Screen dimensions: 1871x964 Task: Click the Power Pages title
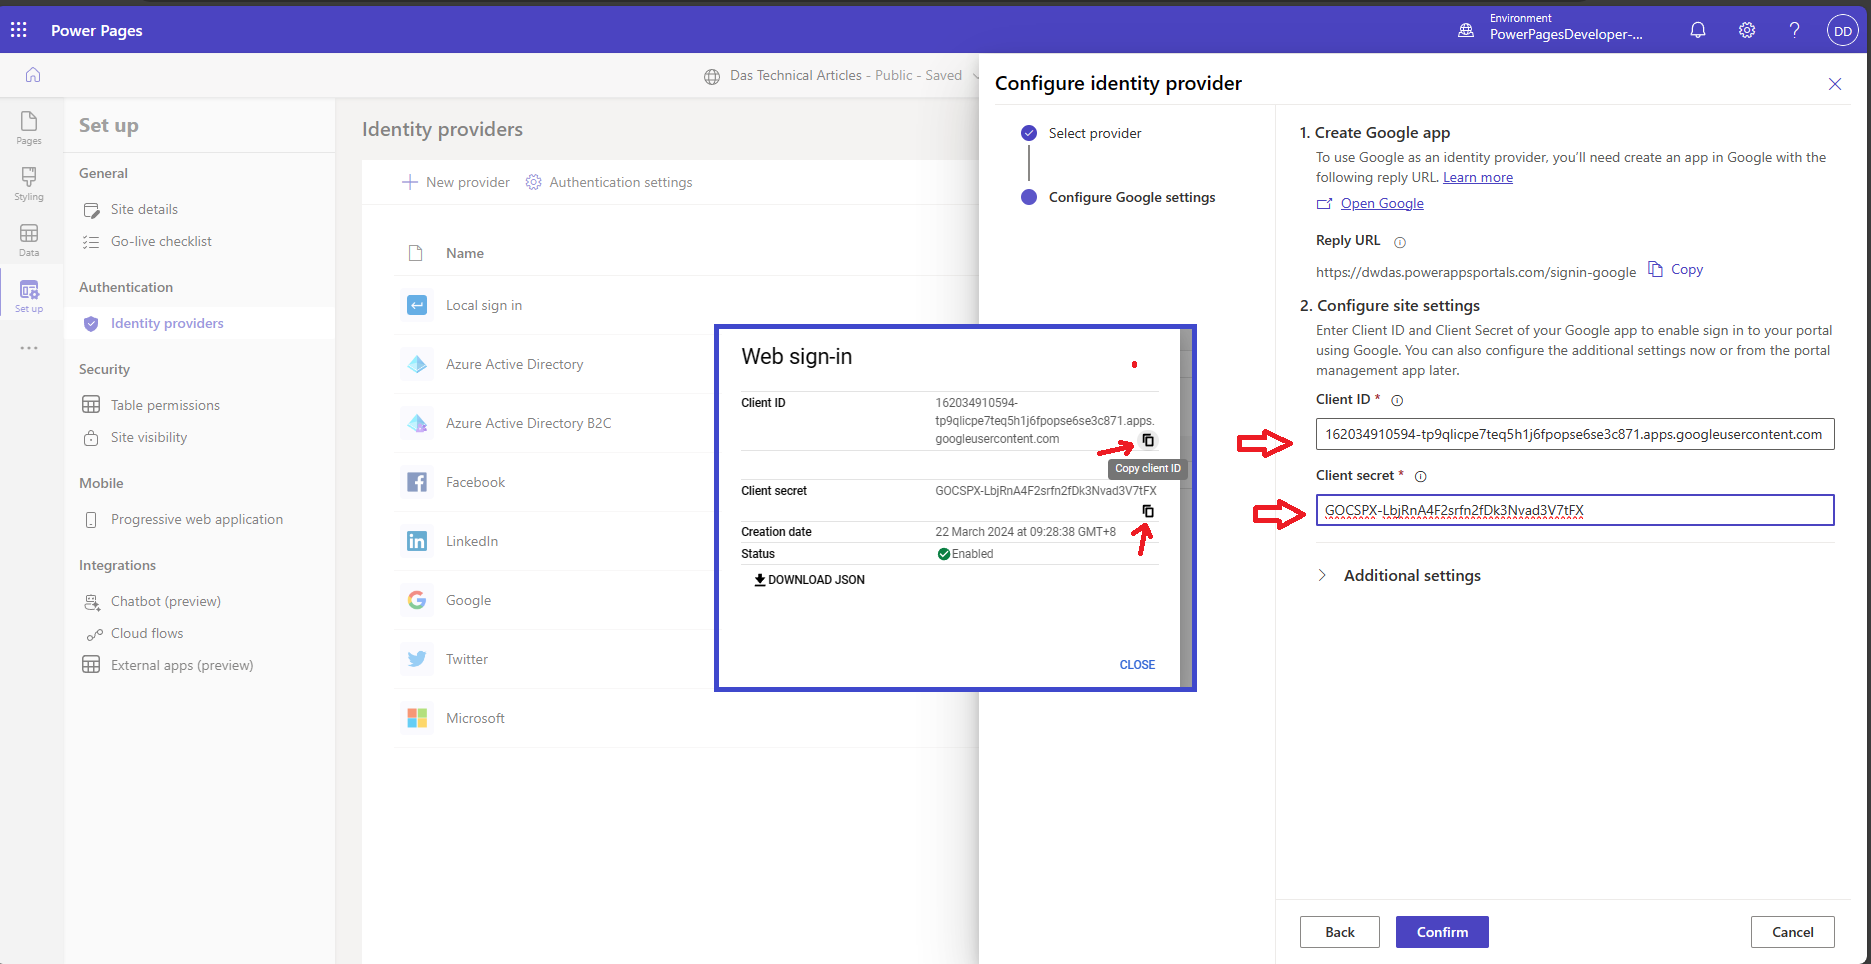pos(97,31)
